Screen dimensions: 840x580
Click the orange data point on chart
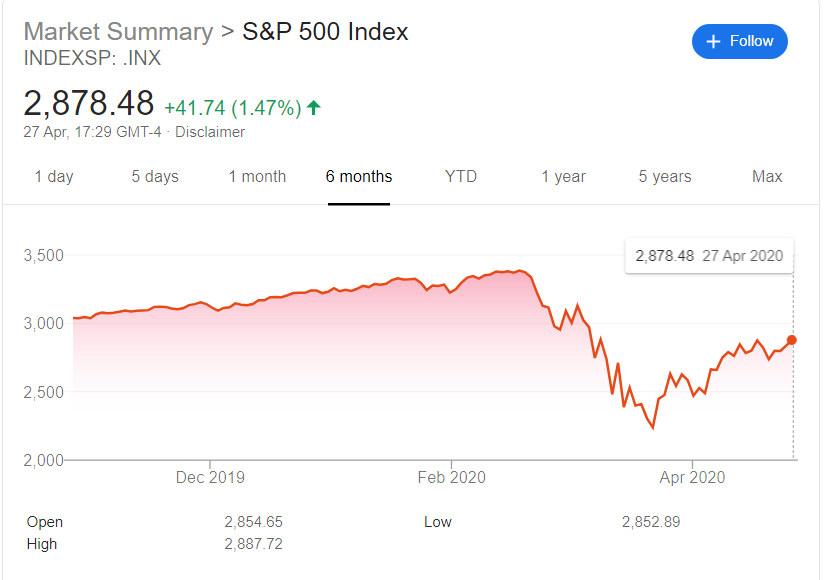coord(792,340)
